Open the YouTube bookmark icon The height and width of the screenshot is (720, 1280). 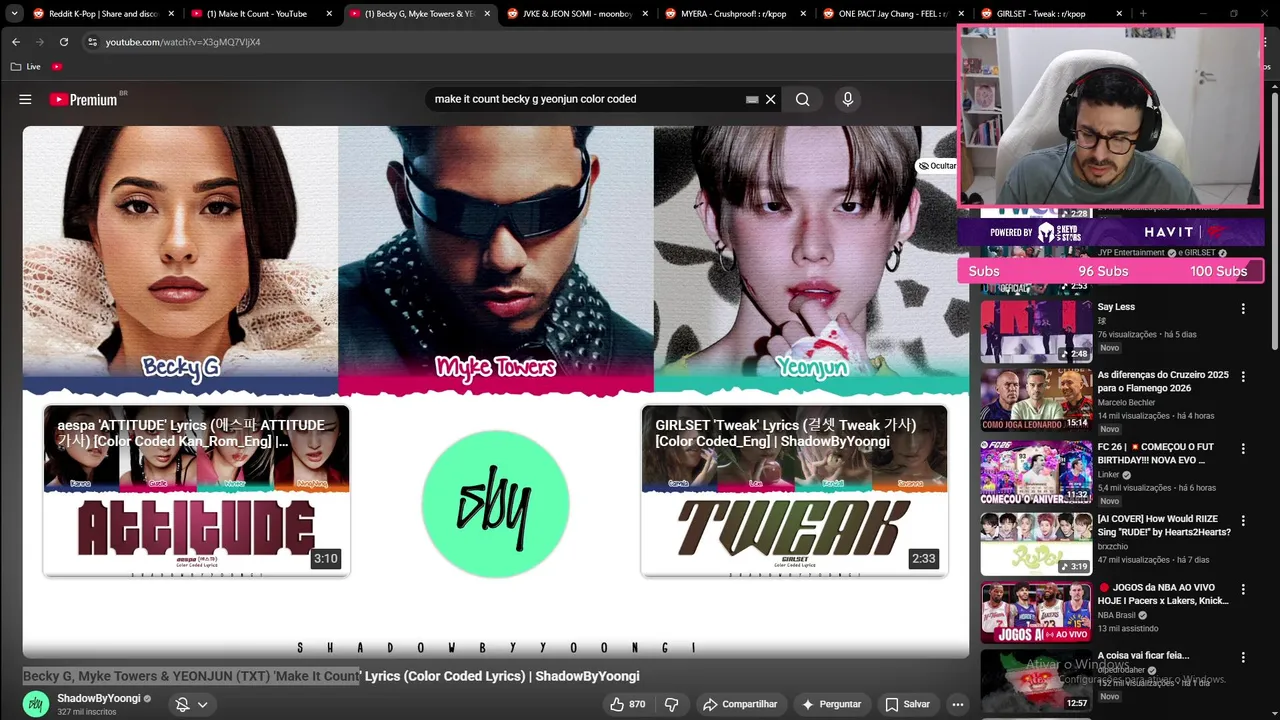coord(57,66)
